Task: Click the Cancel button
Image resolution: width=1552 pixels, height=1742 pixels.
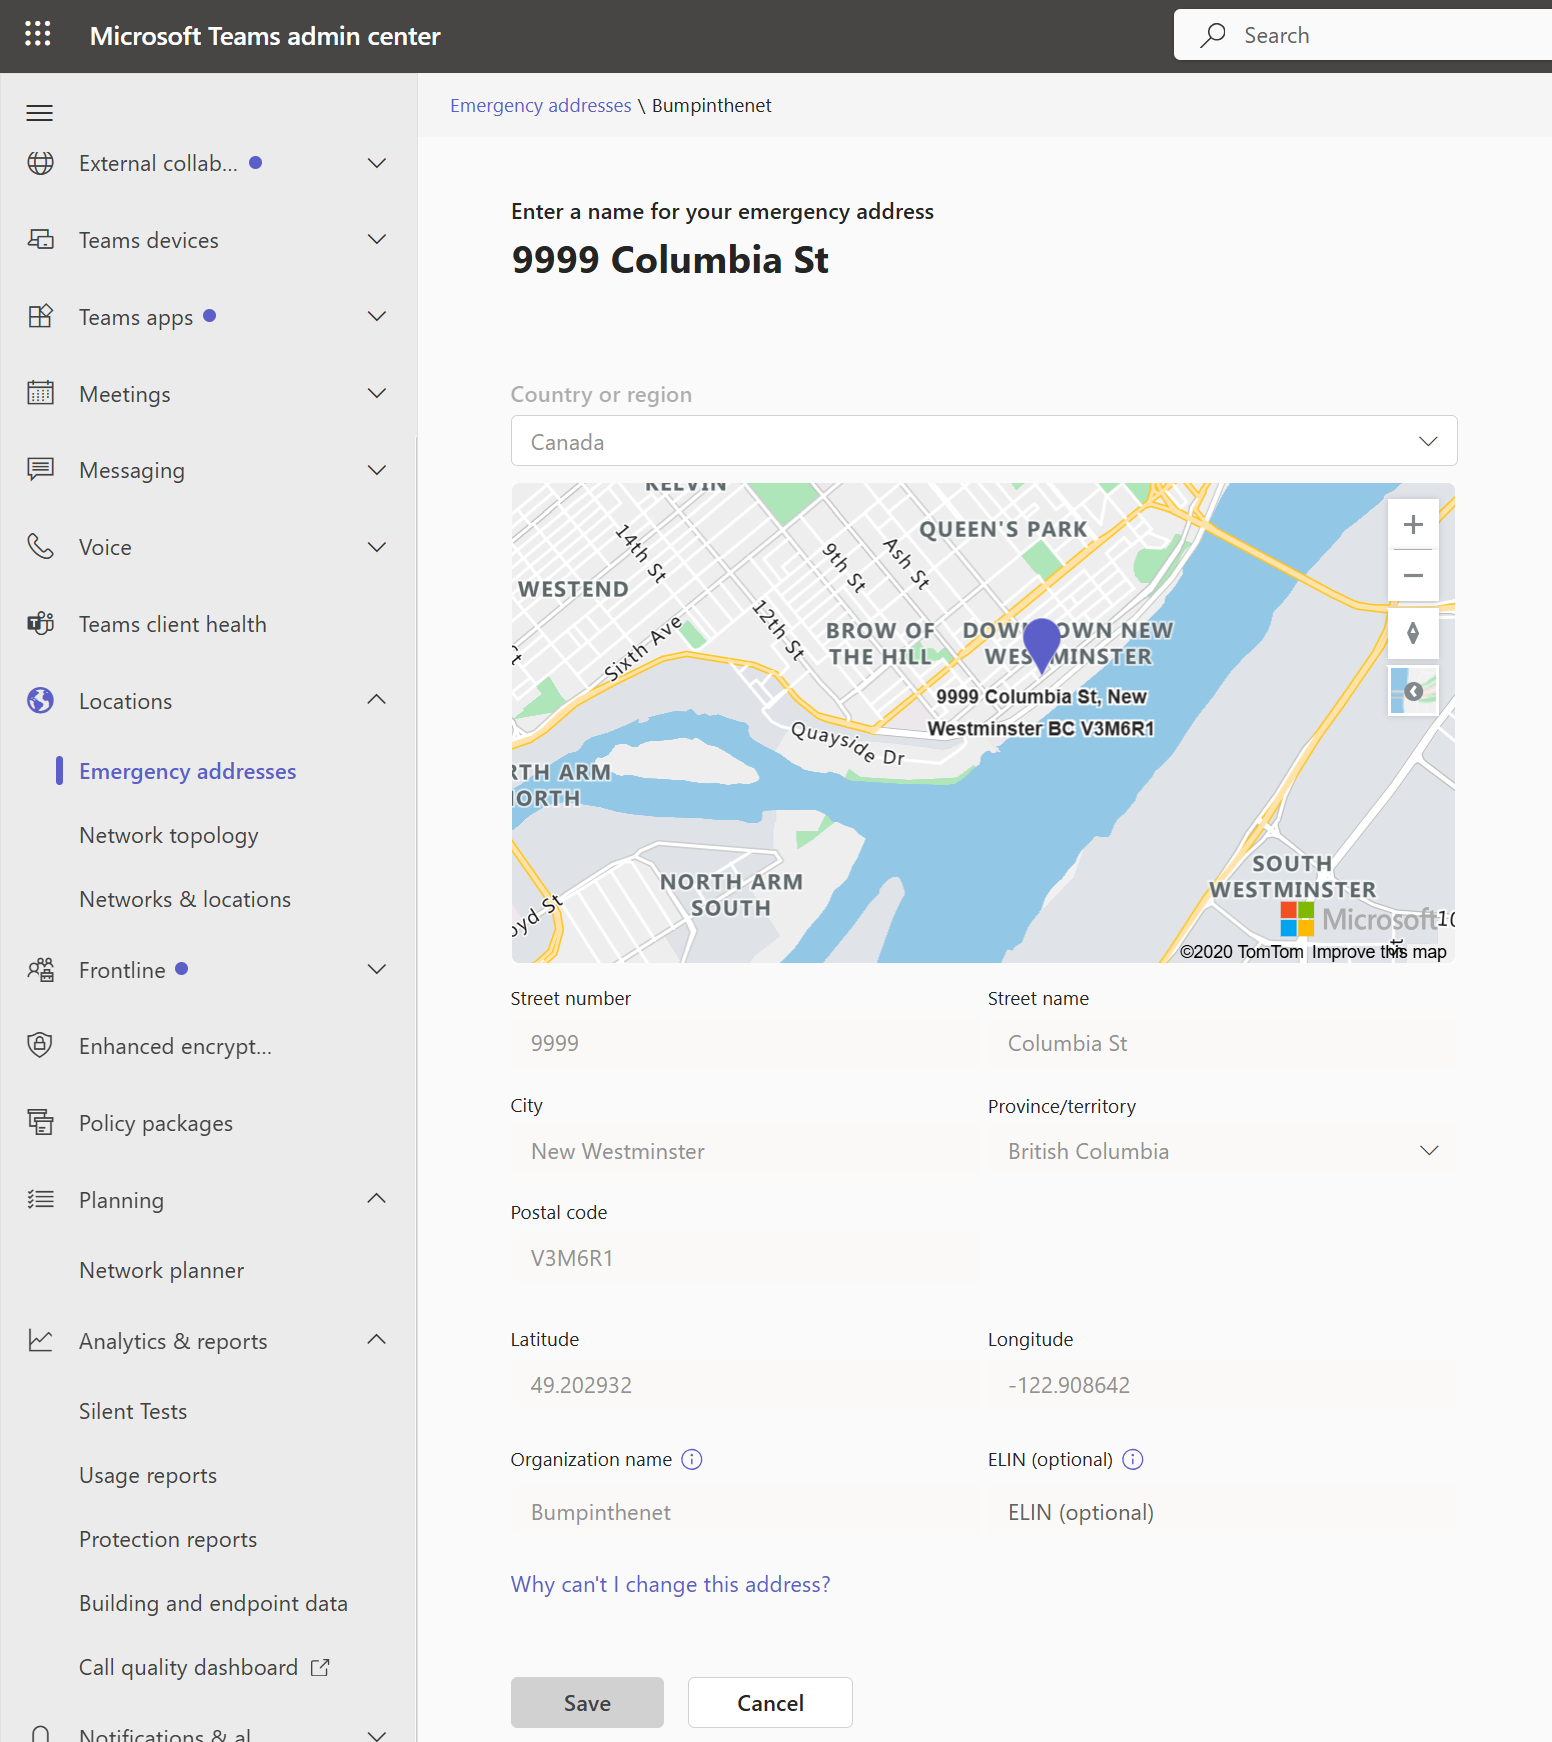Action: [x=770, y=1703]
